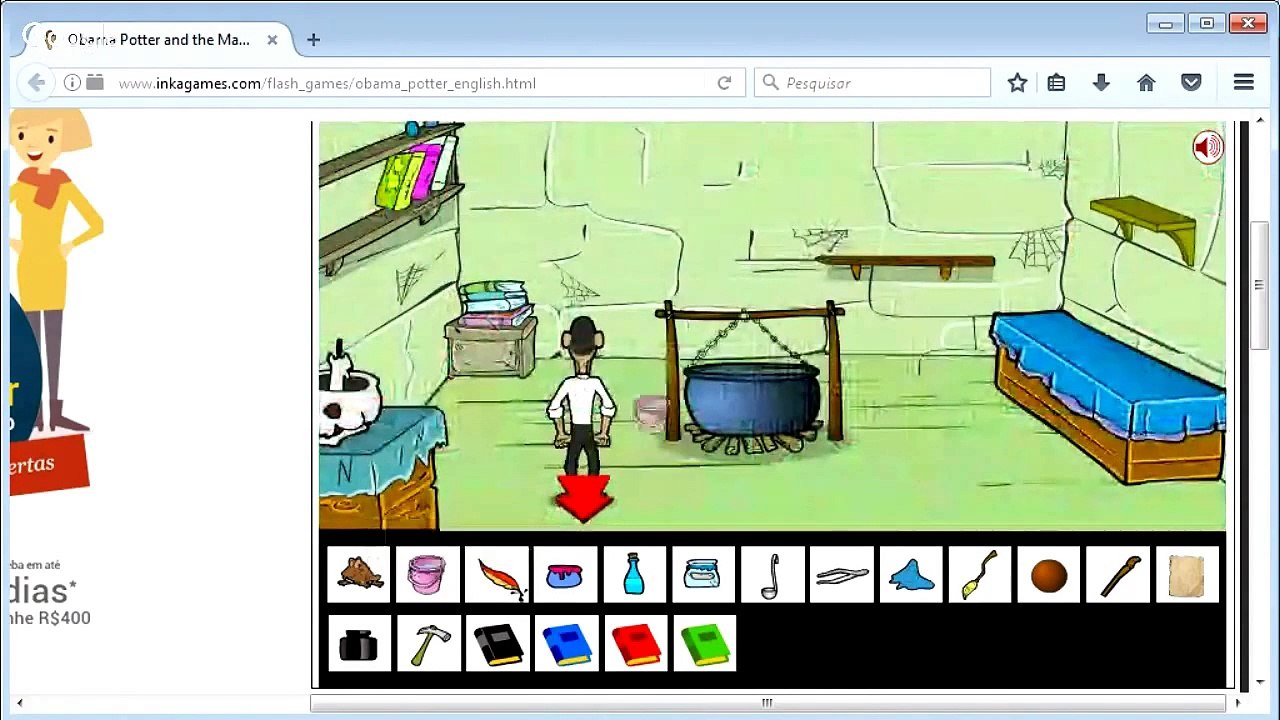The width and height of the screenshot is (1280, 720).
Task: Open the Firefox hamburger menu
Action: (x=1244, y=83)
